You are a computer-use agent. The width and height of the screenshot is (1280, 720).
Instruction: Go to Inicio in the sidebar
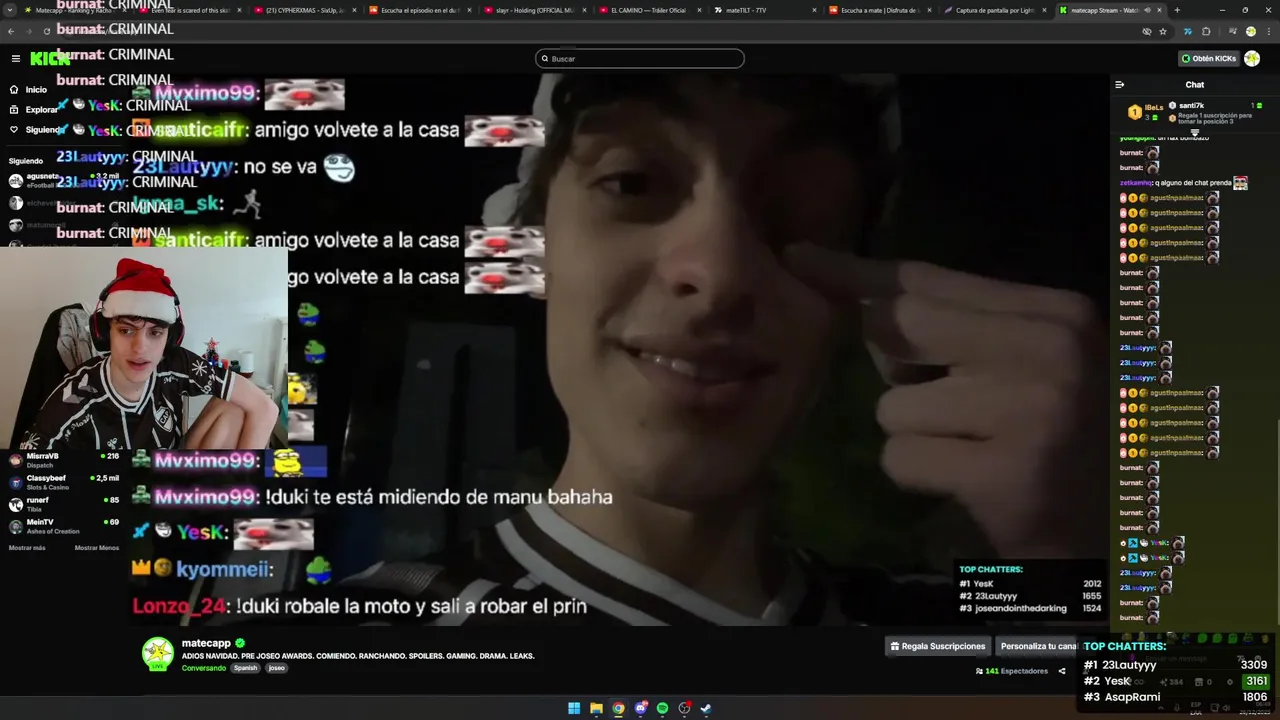coord(36,89)
